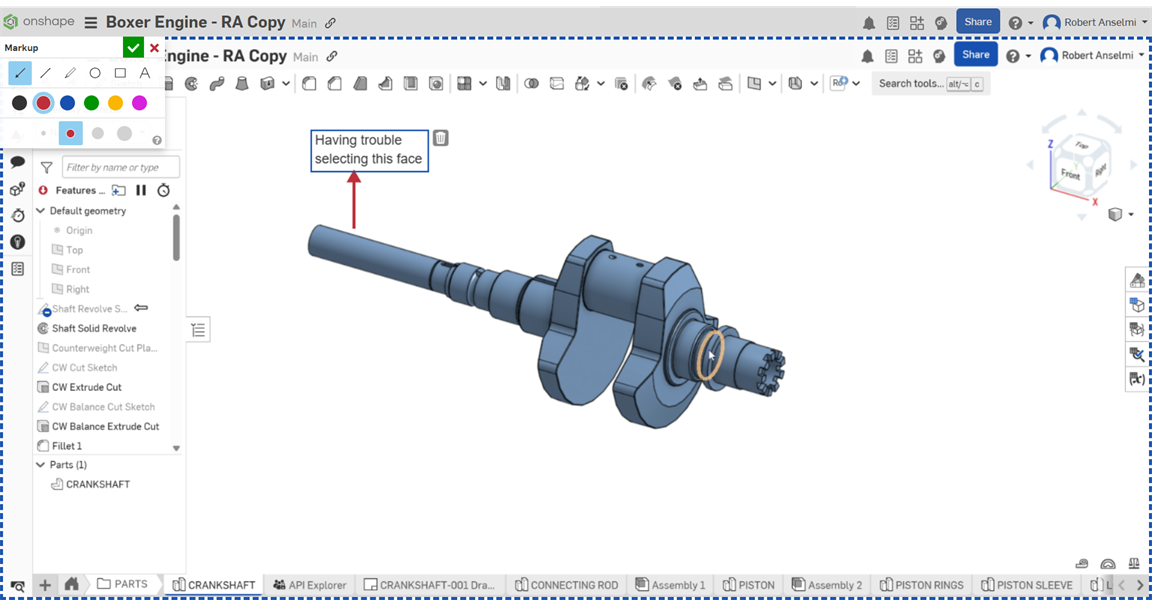Screen dimensions: 1152x600
Task: Open the help menu dropdown arrow
Action: [x=1030, y=23]
